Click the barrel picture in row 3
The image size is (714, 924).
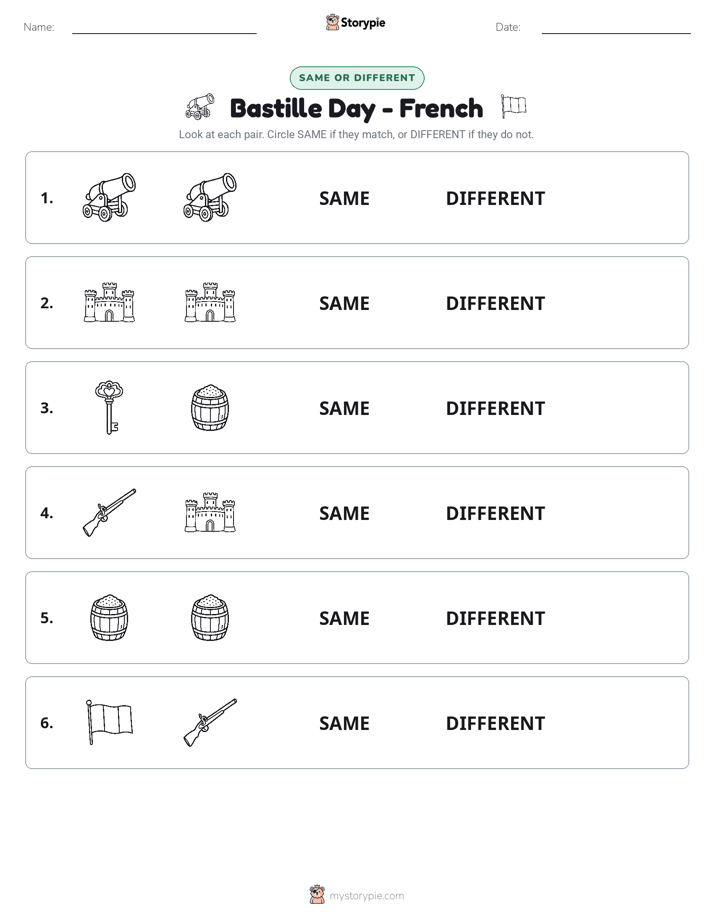click(x=210, y=407)
